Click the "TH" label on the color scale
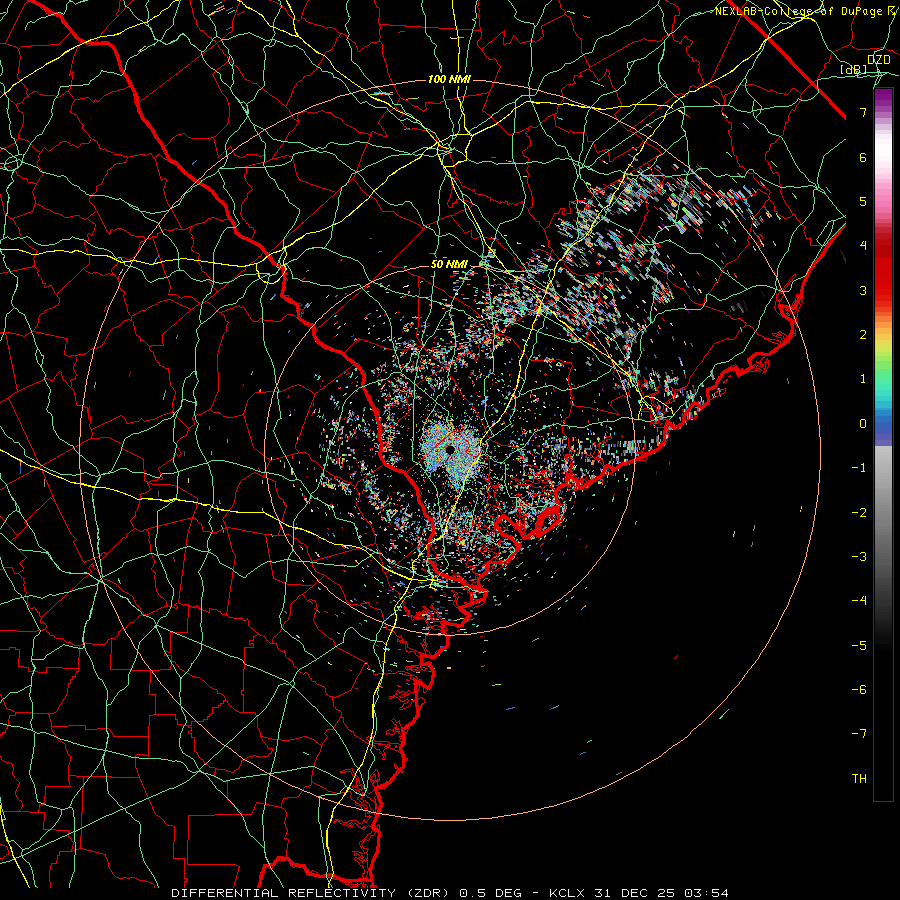The width and height of the screenshot is (900, 900). 859,778
